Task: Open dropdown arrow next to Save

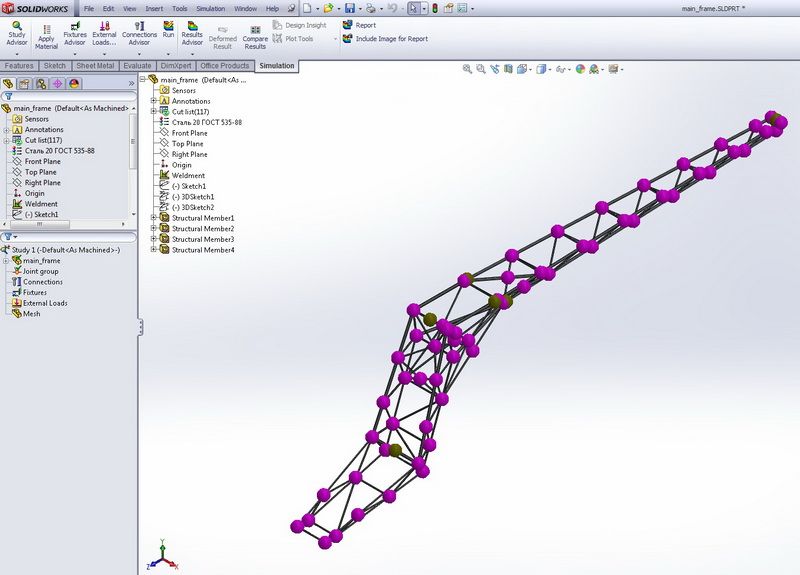Action: 360,9
